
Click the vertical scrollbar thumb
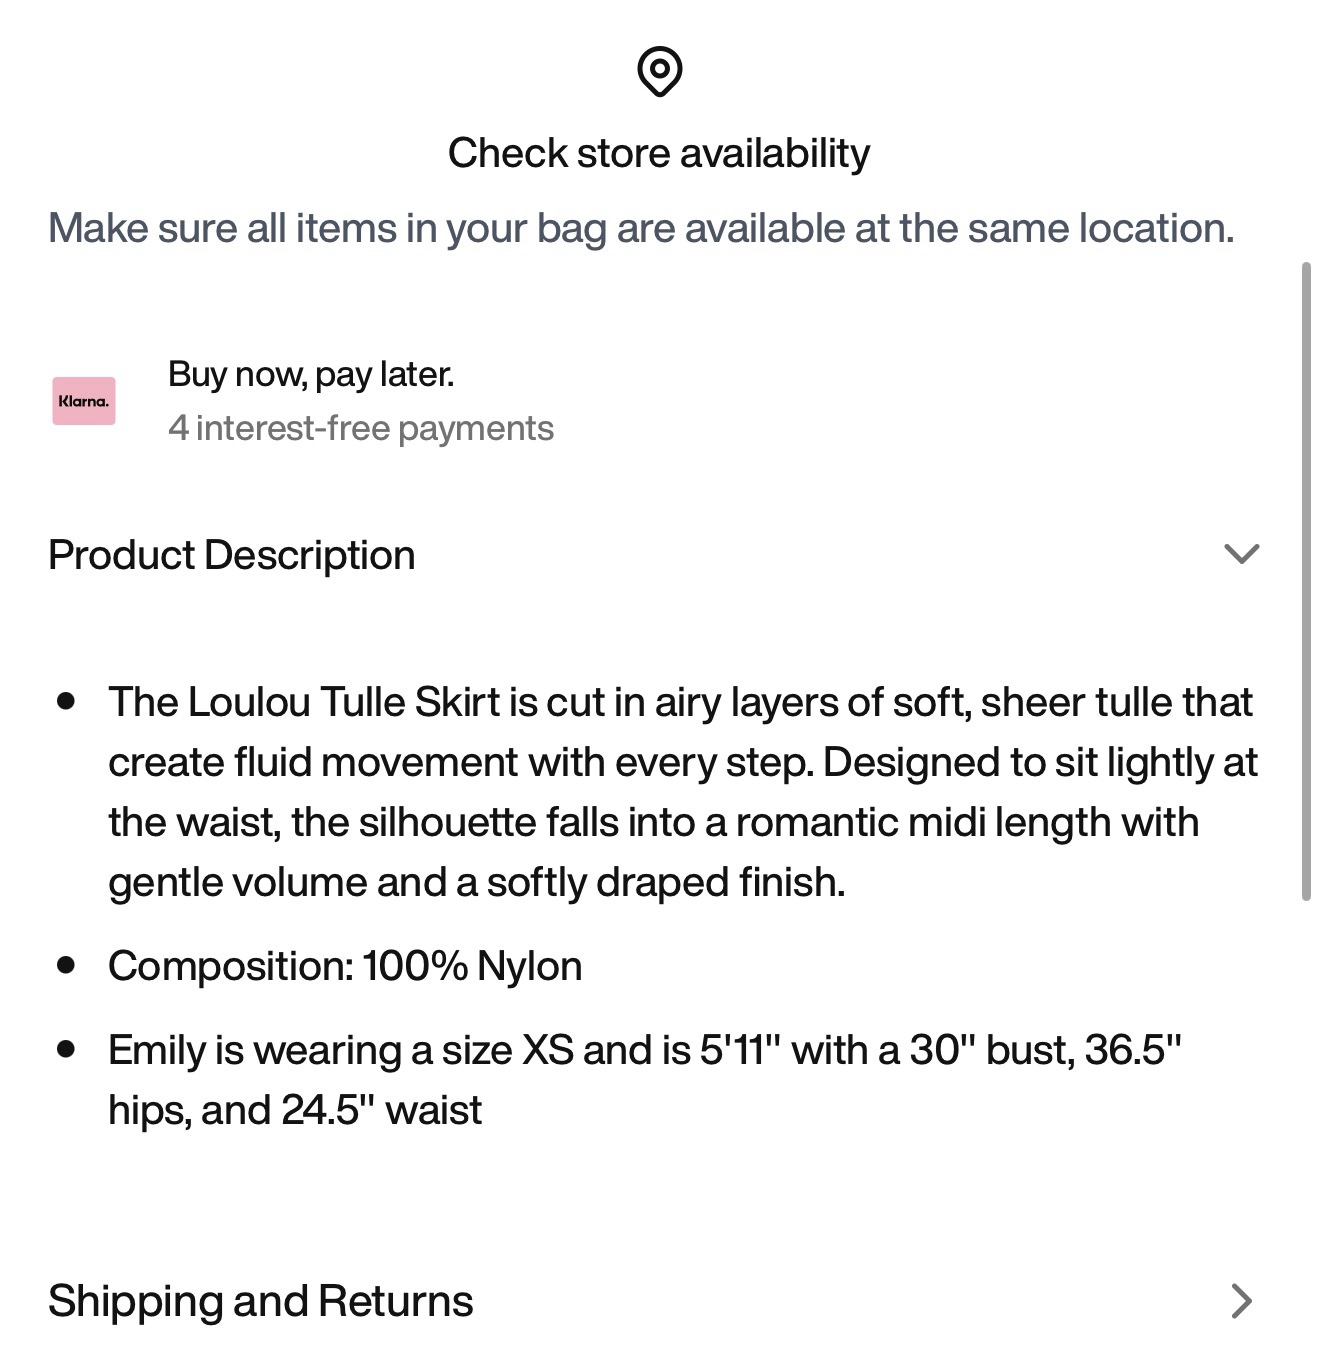point(1306,582)
